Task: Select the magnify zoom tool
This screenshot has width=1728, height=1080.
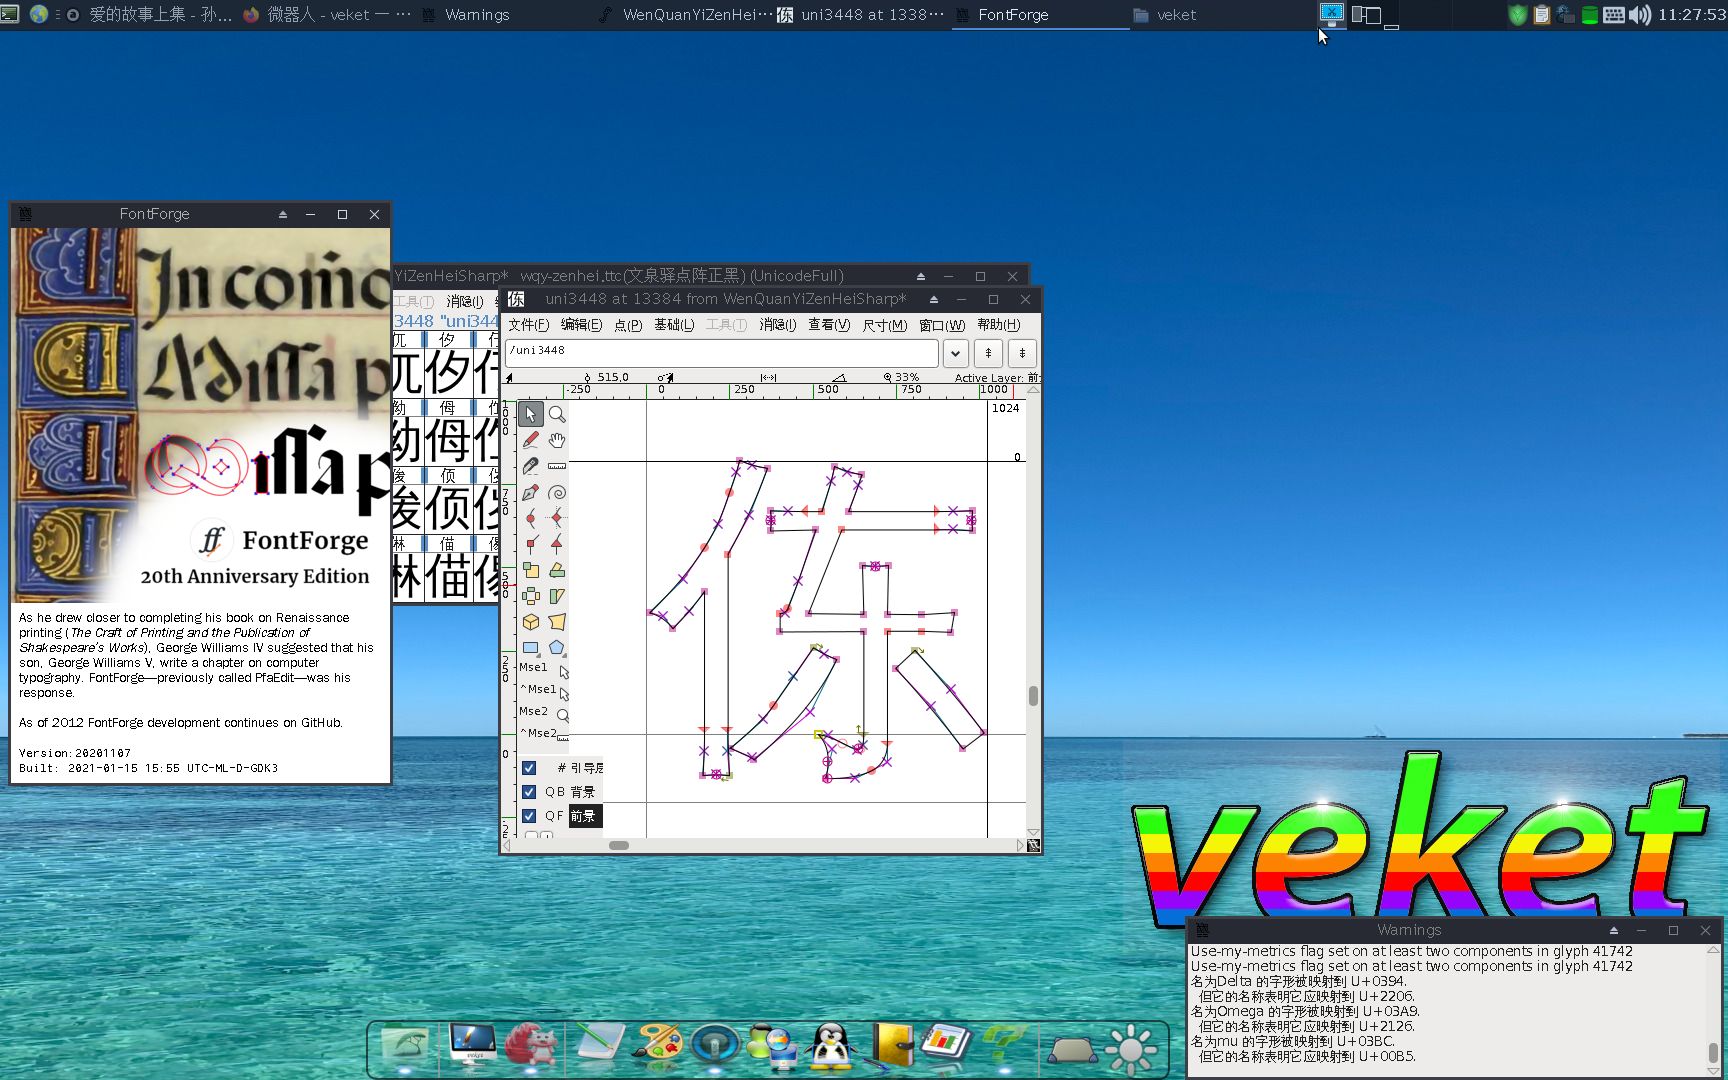Action: 556,414
